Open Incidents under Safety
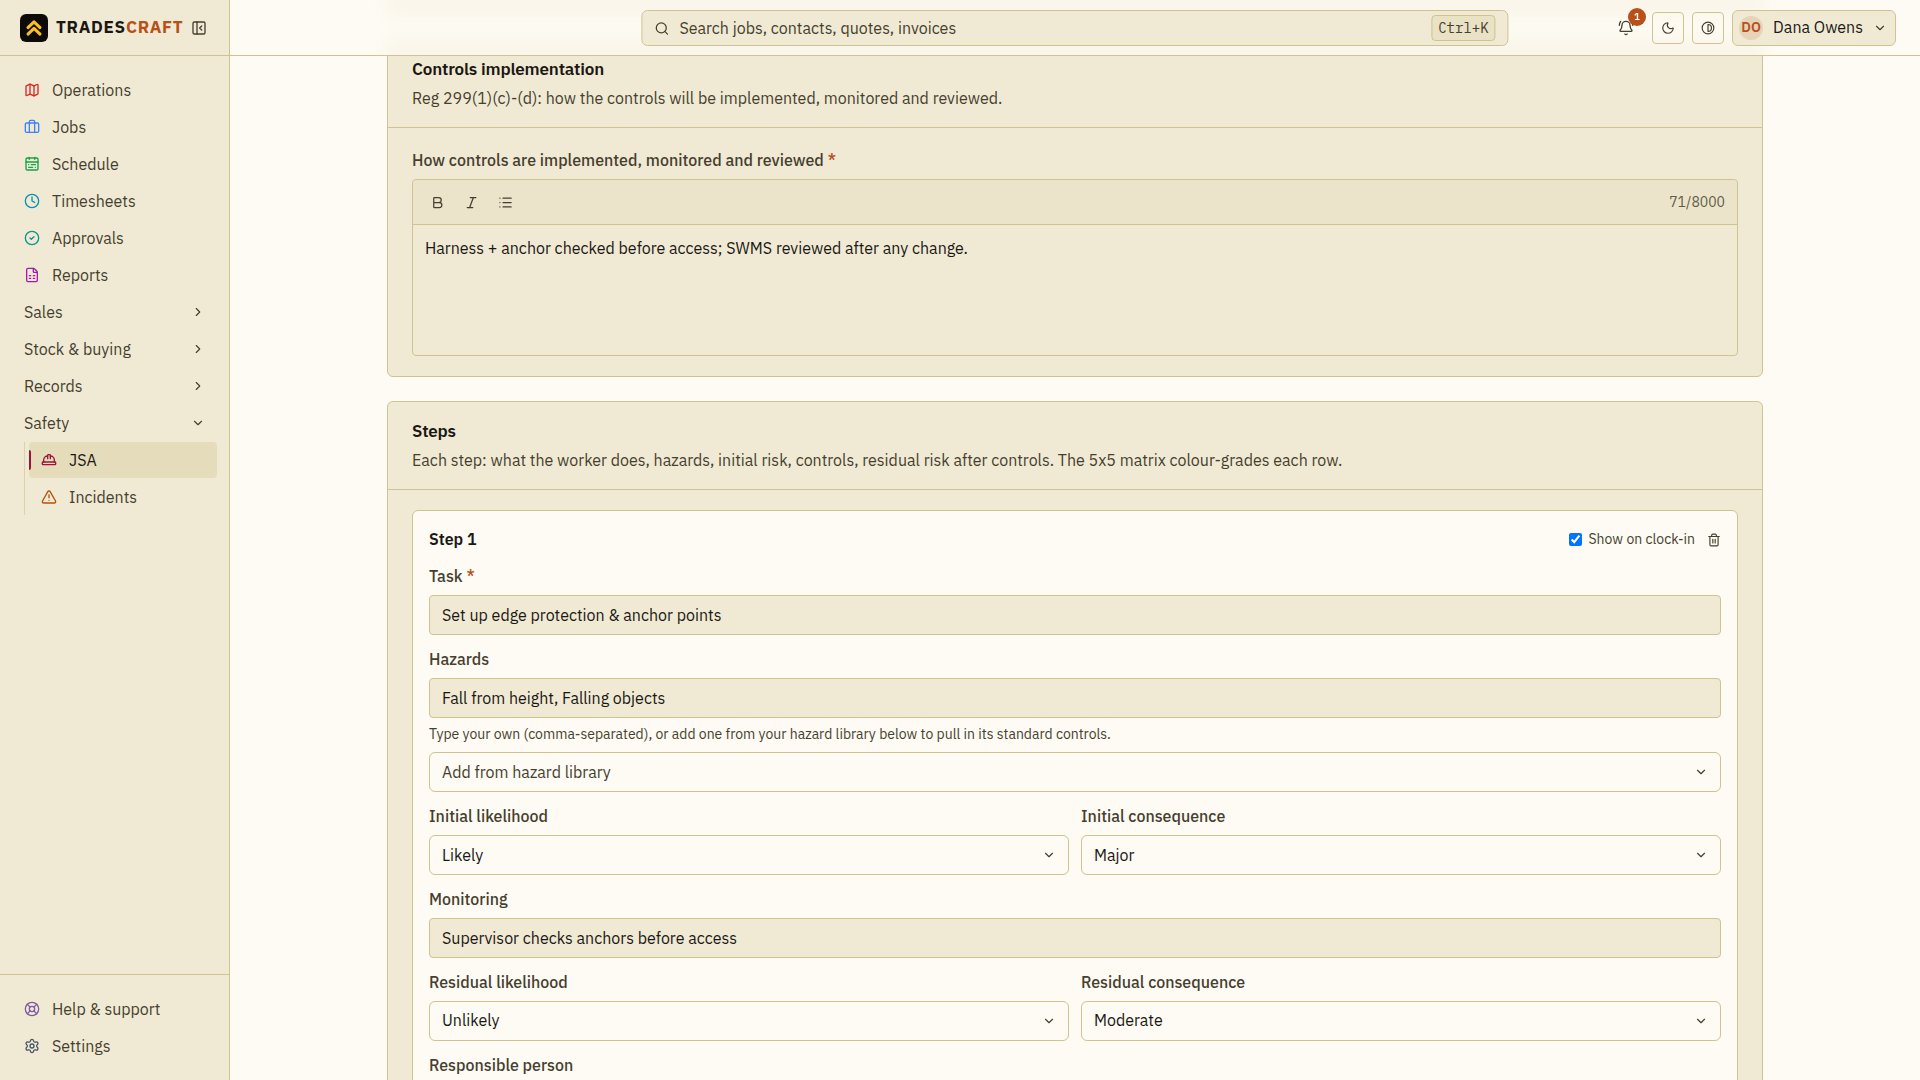 tap(123, 497)
